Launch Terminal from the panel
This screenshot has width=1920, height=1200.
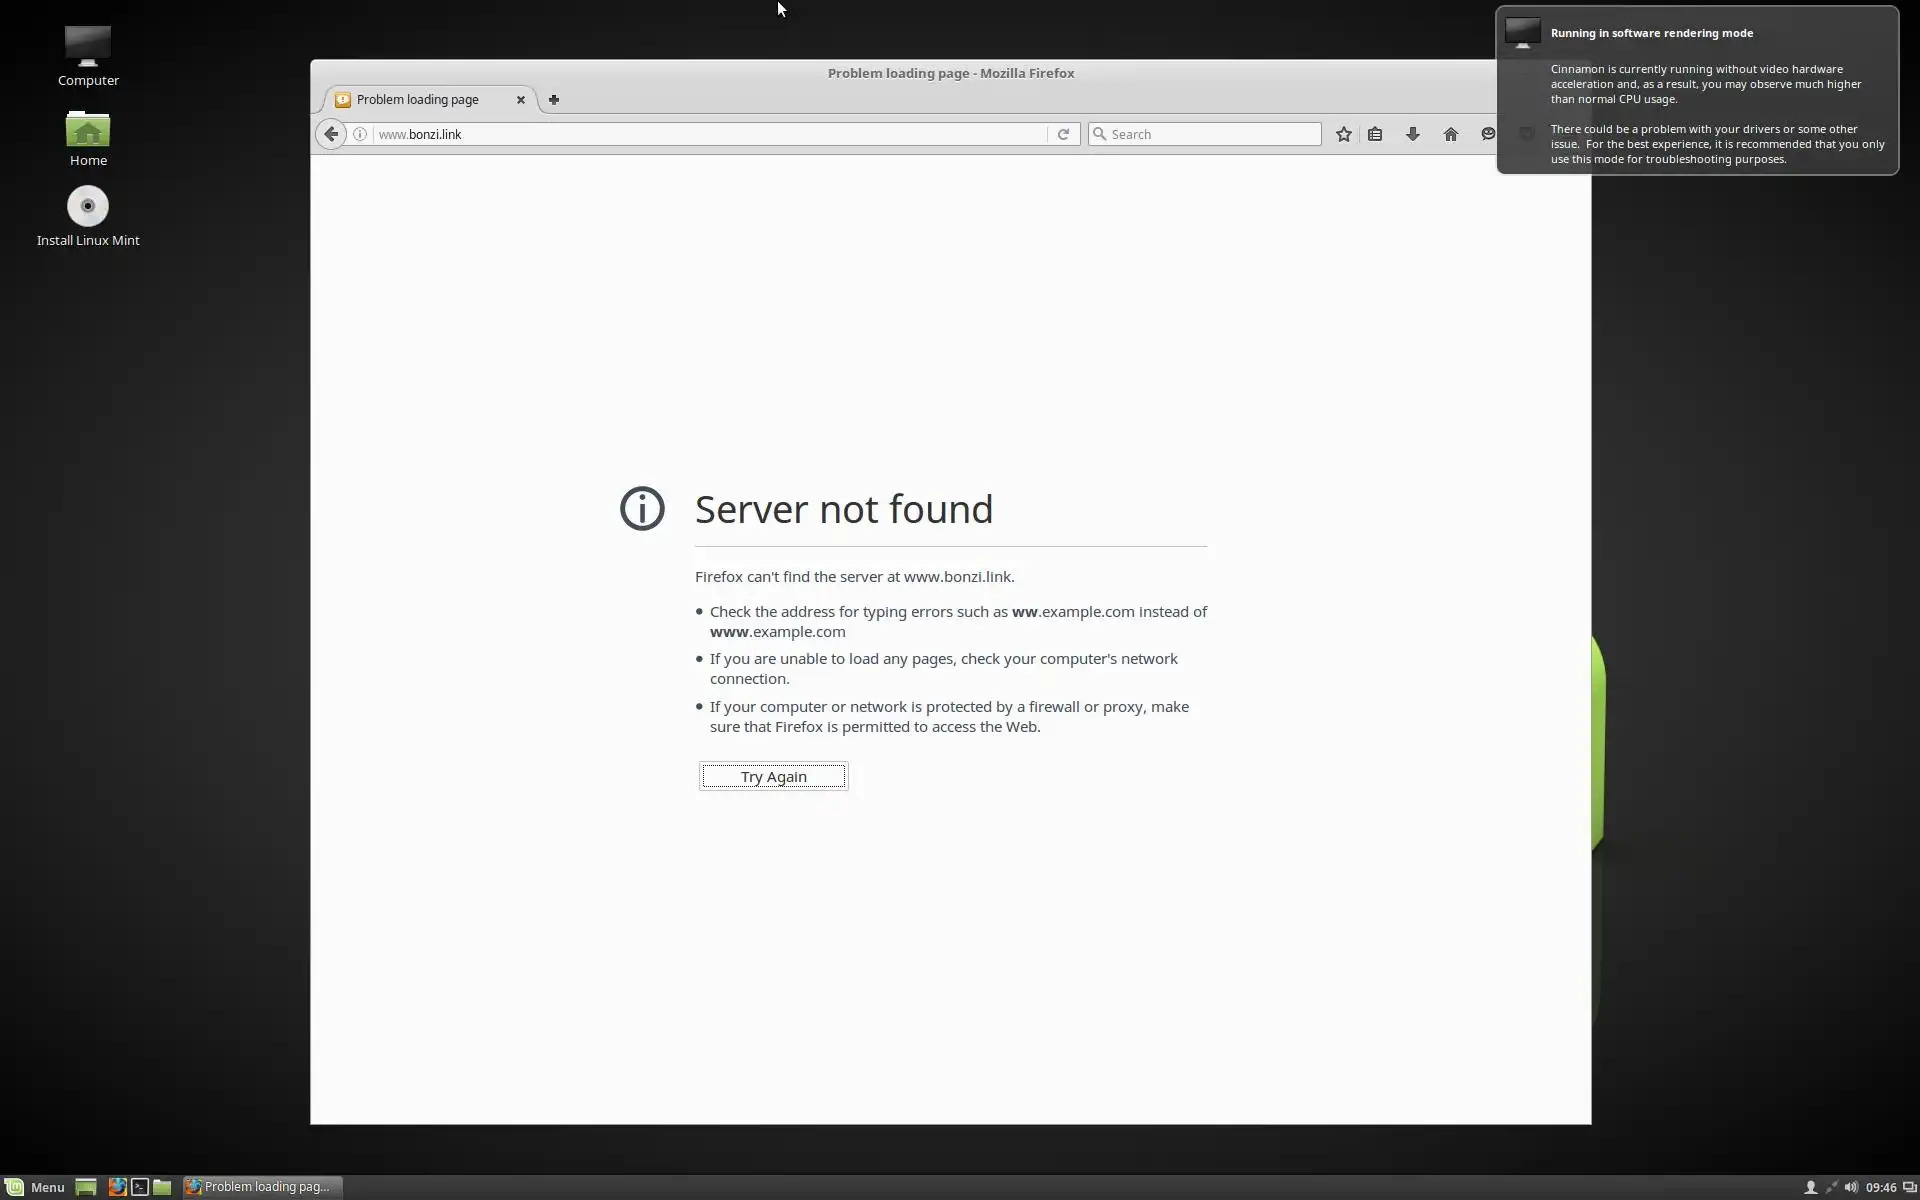pos(140,1187)
